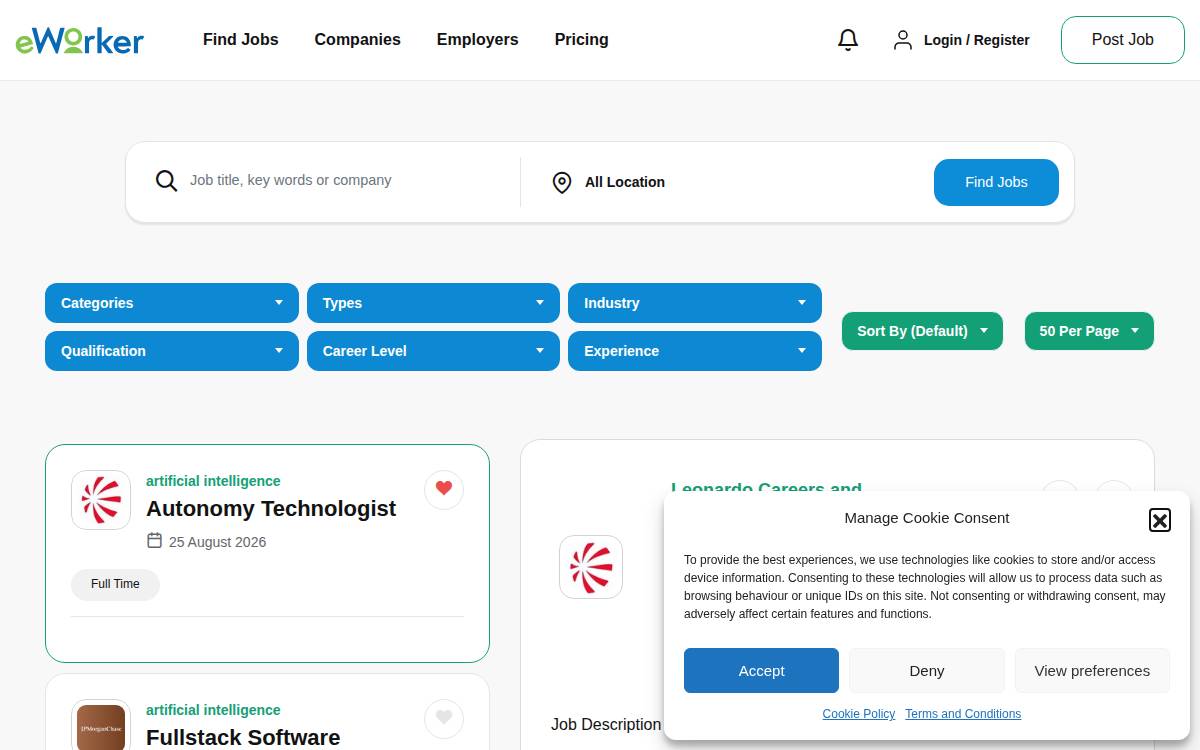1200x750 pixels.
Task: Open the Employers menu item
Action: point(478,40)
